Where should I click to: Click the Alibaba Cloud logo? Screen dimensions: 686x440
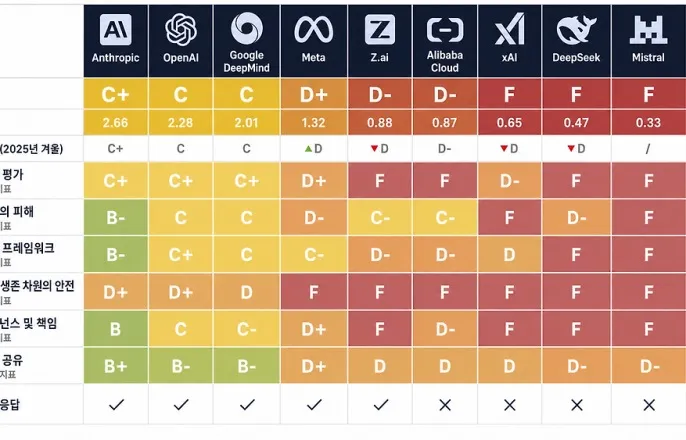pyautogui.click(x=445, y=30)
